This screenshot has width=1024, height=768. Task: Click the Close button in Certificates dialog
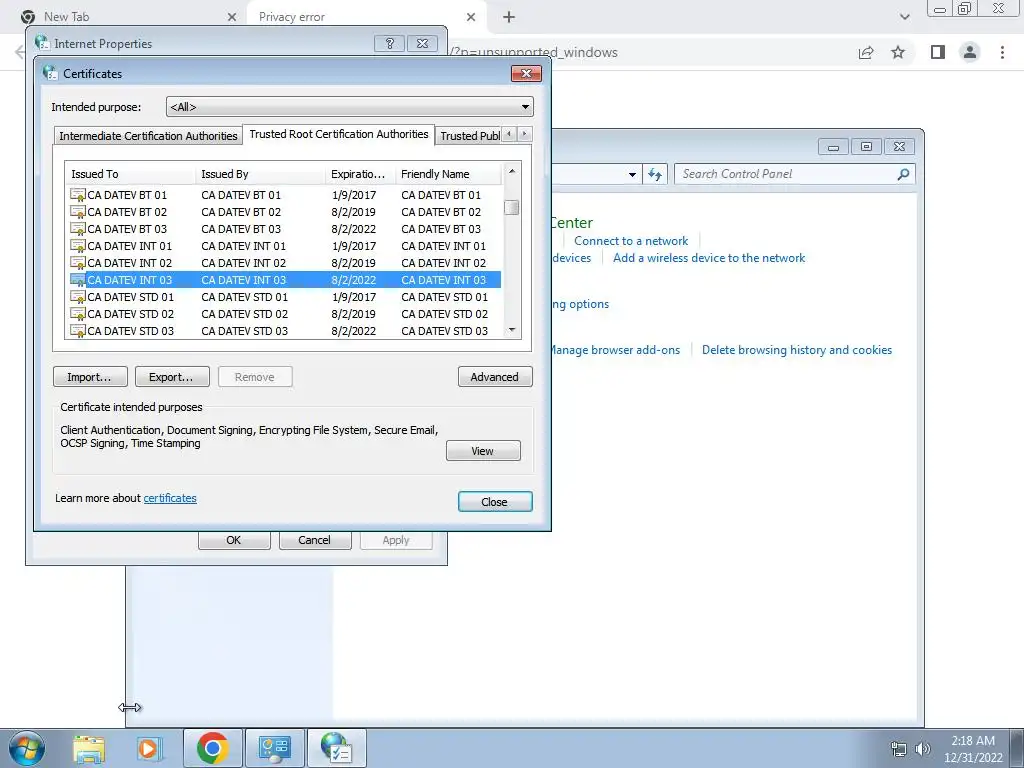(x=495, y=502)
